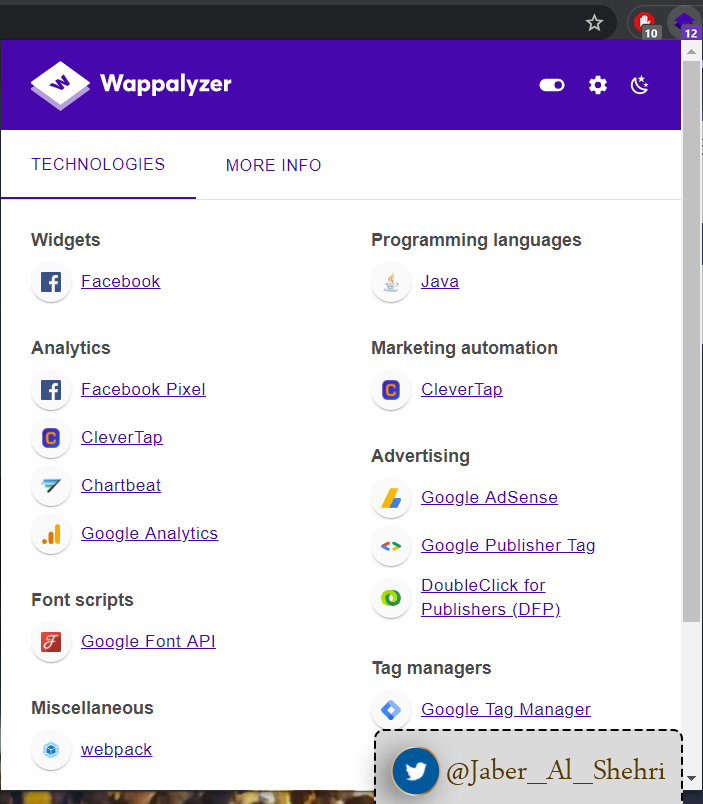The width and height of the screenshot is (703, 804).
Task: Click the vertical scrollbar thumb
Action: click(x=691, y=341)
